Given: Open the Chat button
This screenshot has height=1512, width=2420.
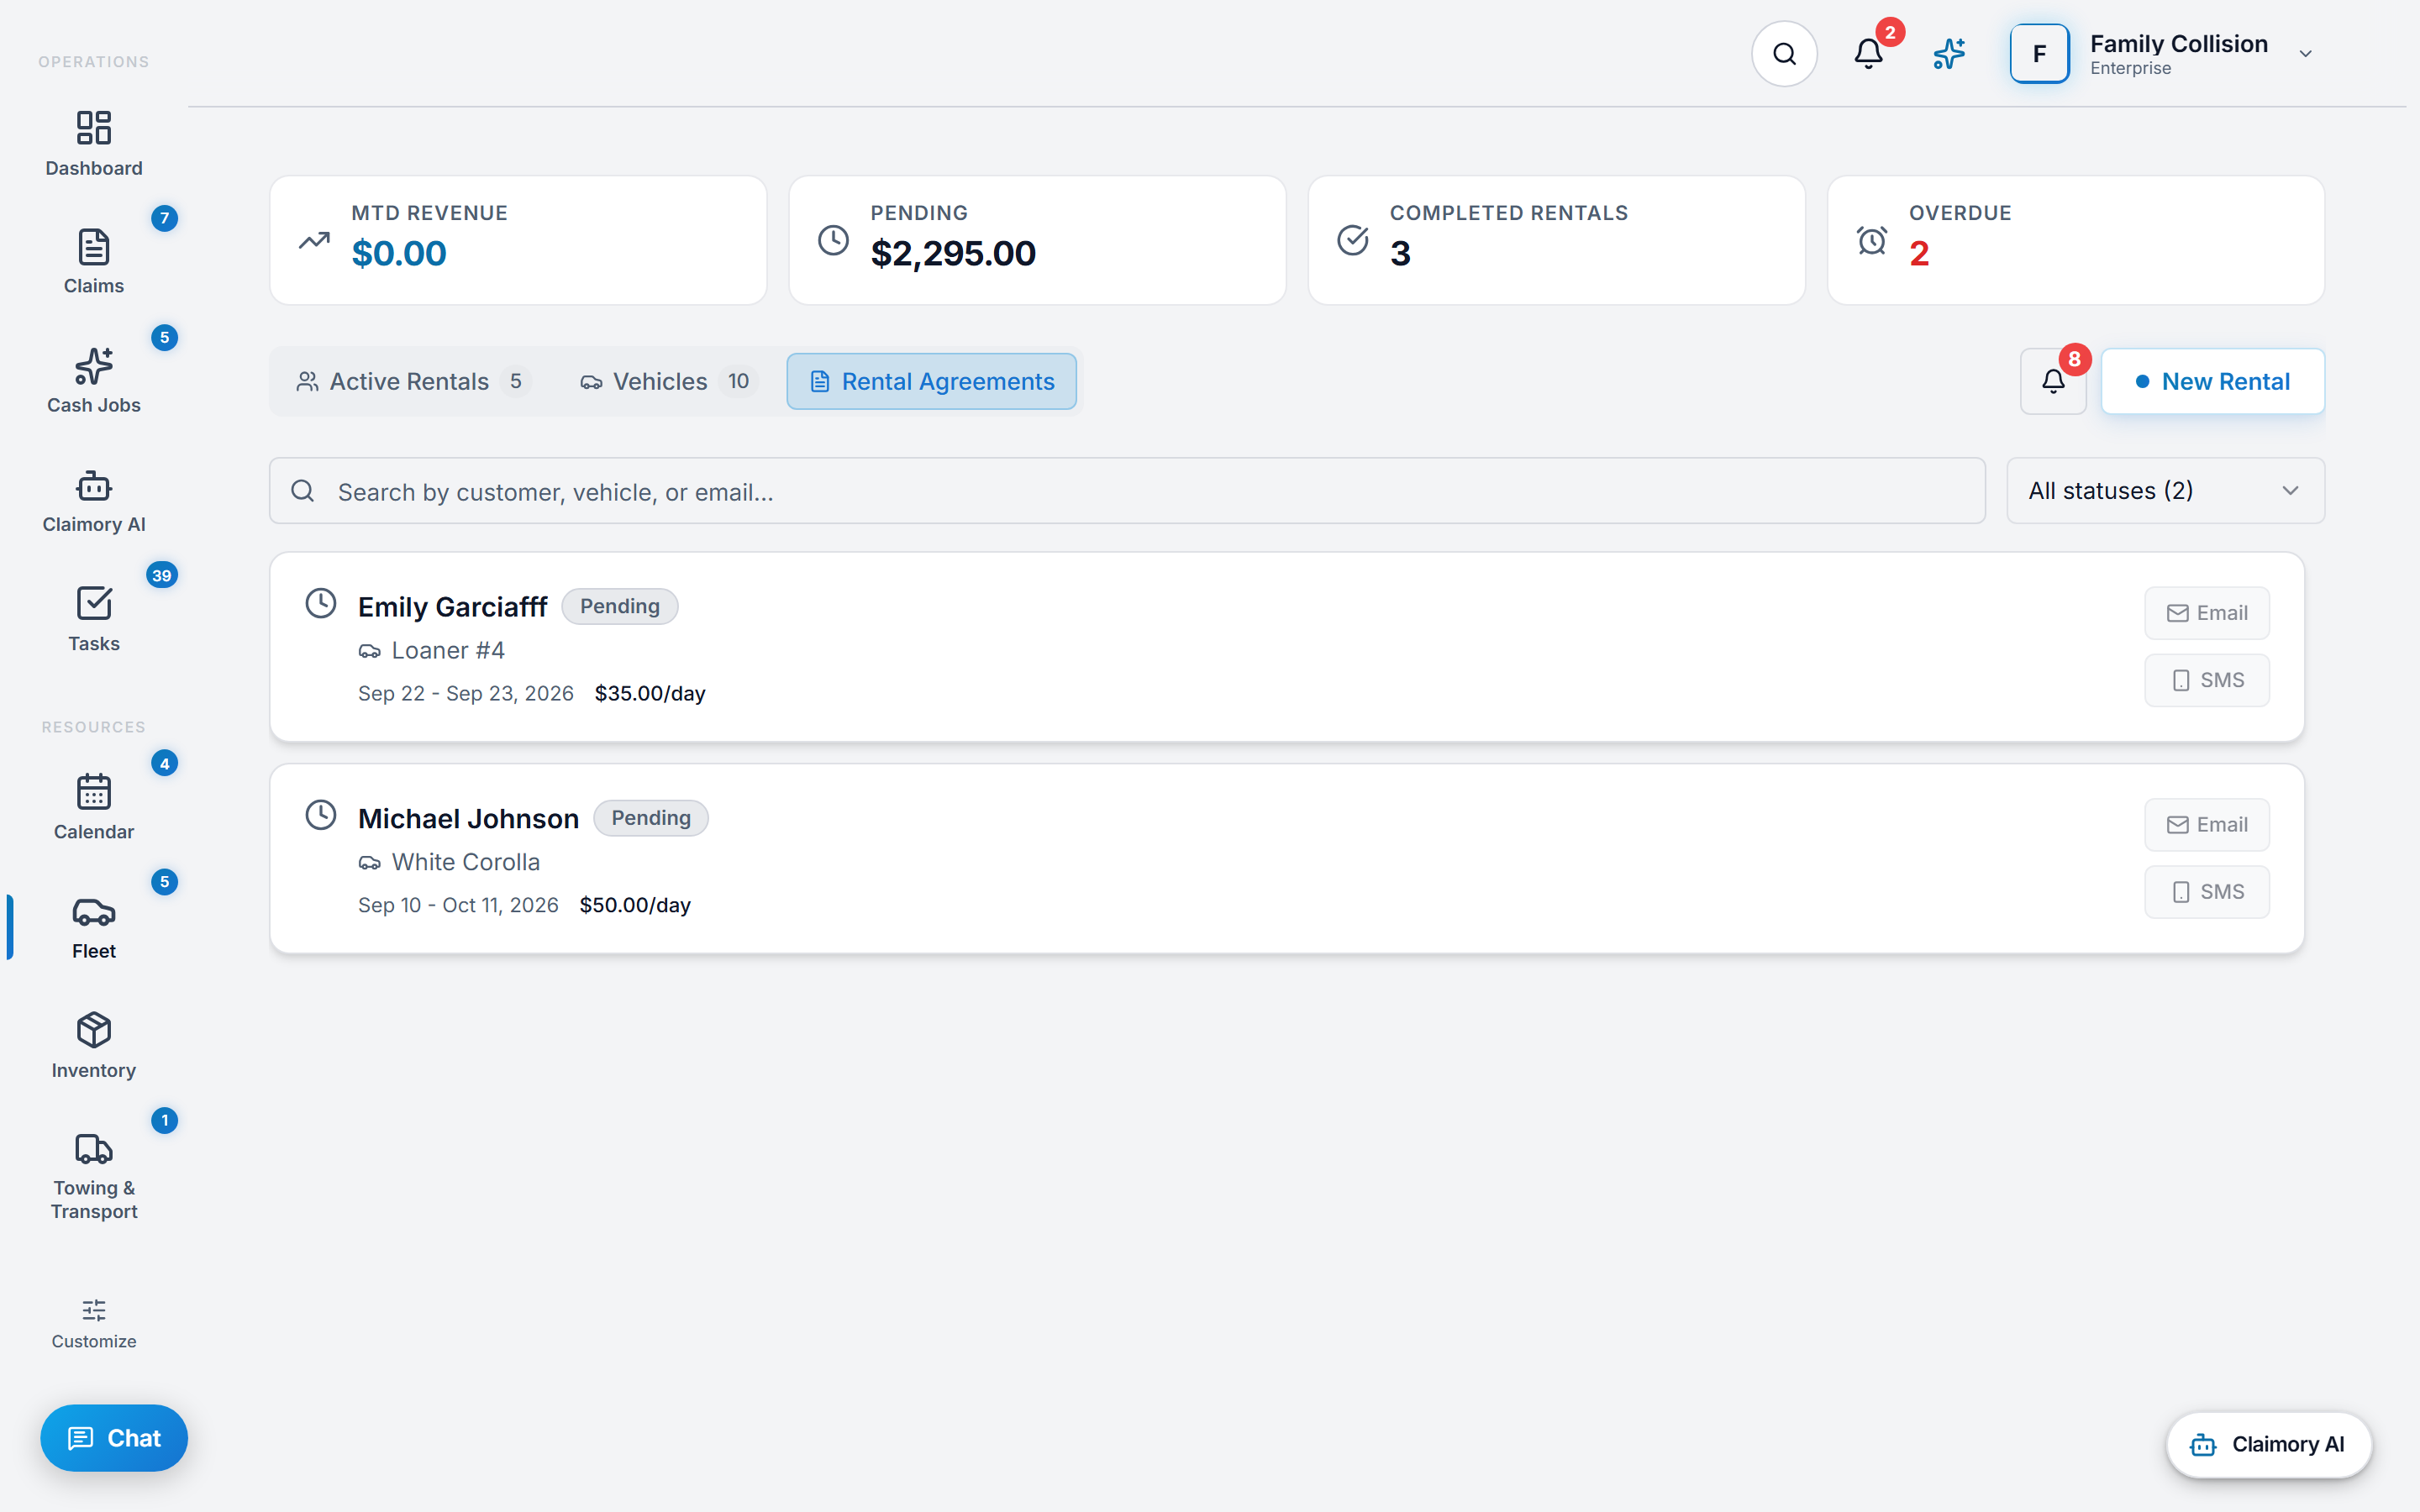Looking at the screenshot, I should tap(114, 1438).
